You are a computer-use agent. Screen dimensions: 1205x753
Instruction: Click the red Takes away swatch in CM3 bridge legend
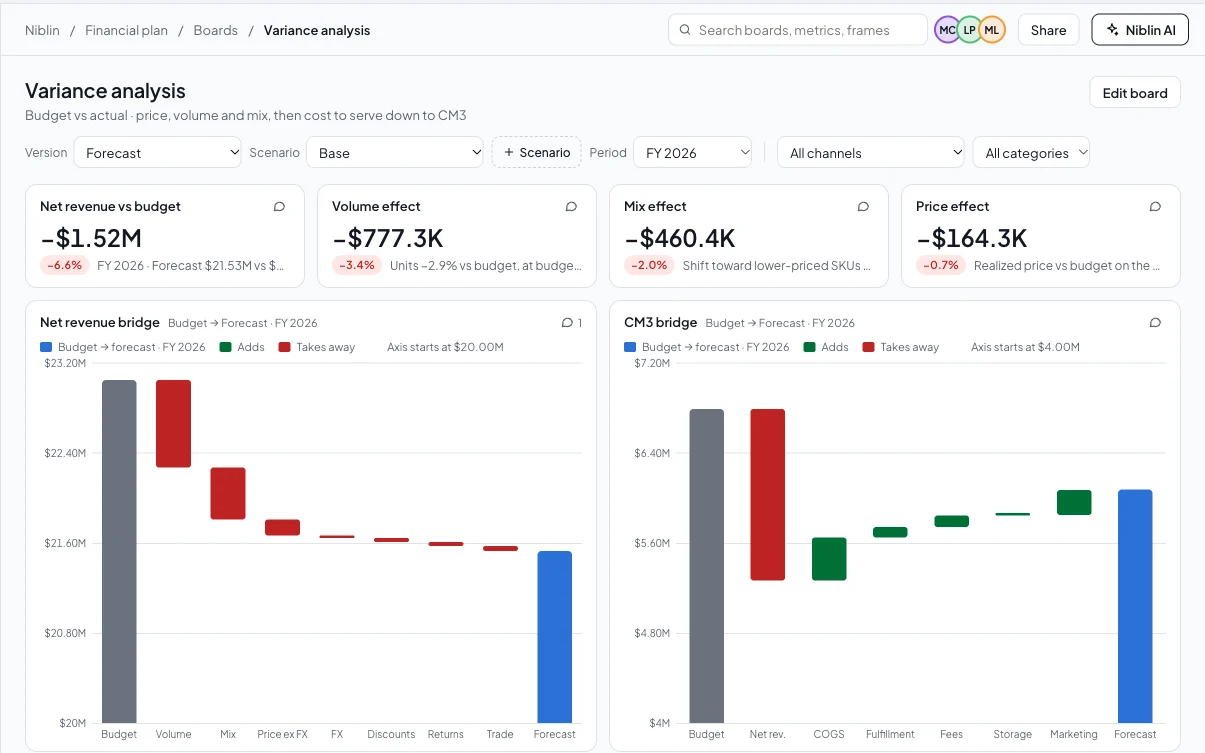[x=868, y=347]
